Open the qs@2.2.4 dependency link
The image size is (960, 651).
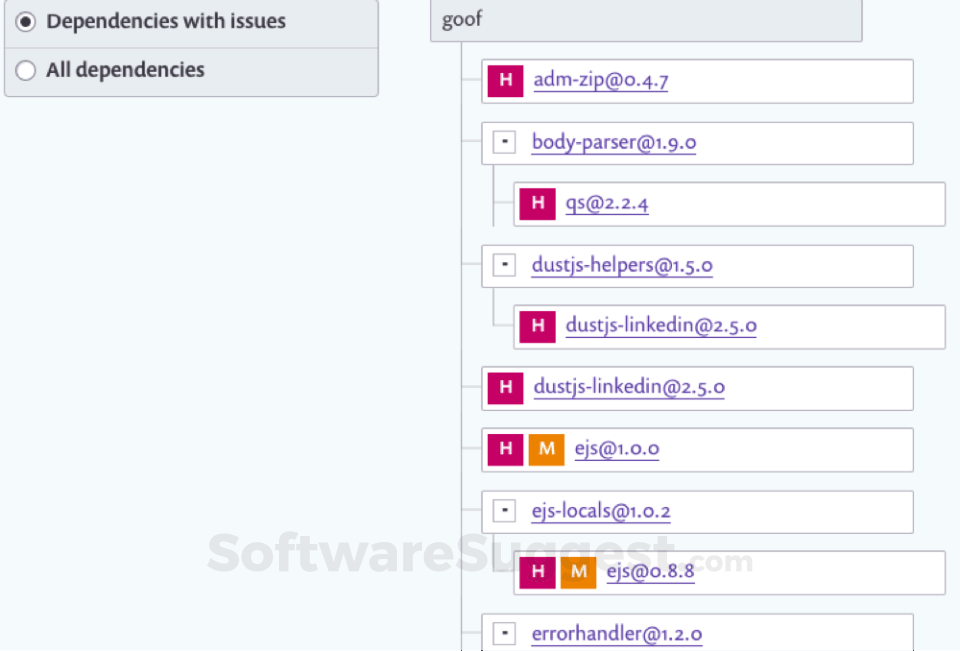(x=607, y=203)
